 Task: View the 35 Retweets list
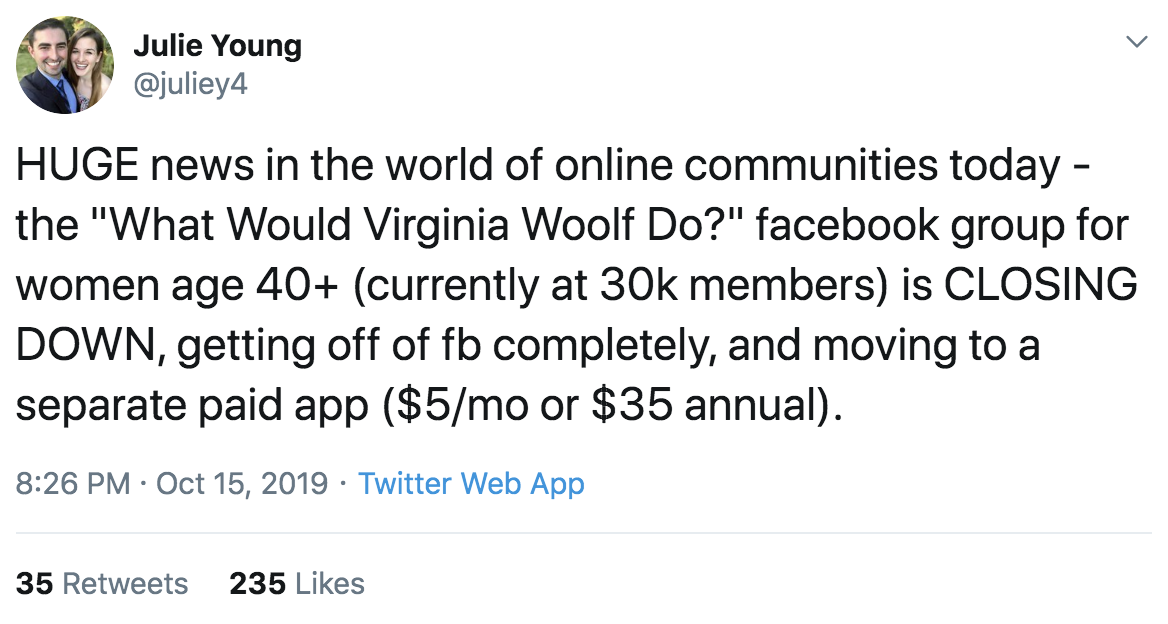[102, 583]
